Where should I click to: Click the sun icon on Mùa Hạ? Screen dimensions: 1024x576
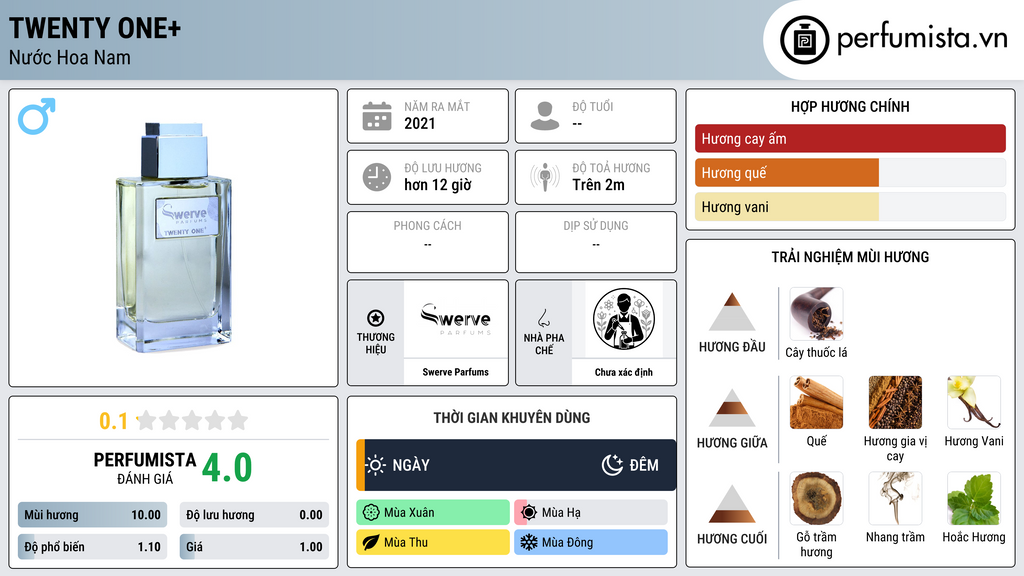click(x=529, y=513)
